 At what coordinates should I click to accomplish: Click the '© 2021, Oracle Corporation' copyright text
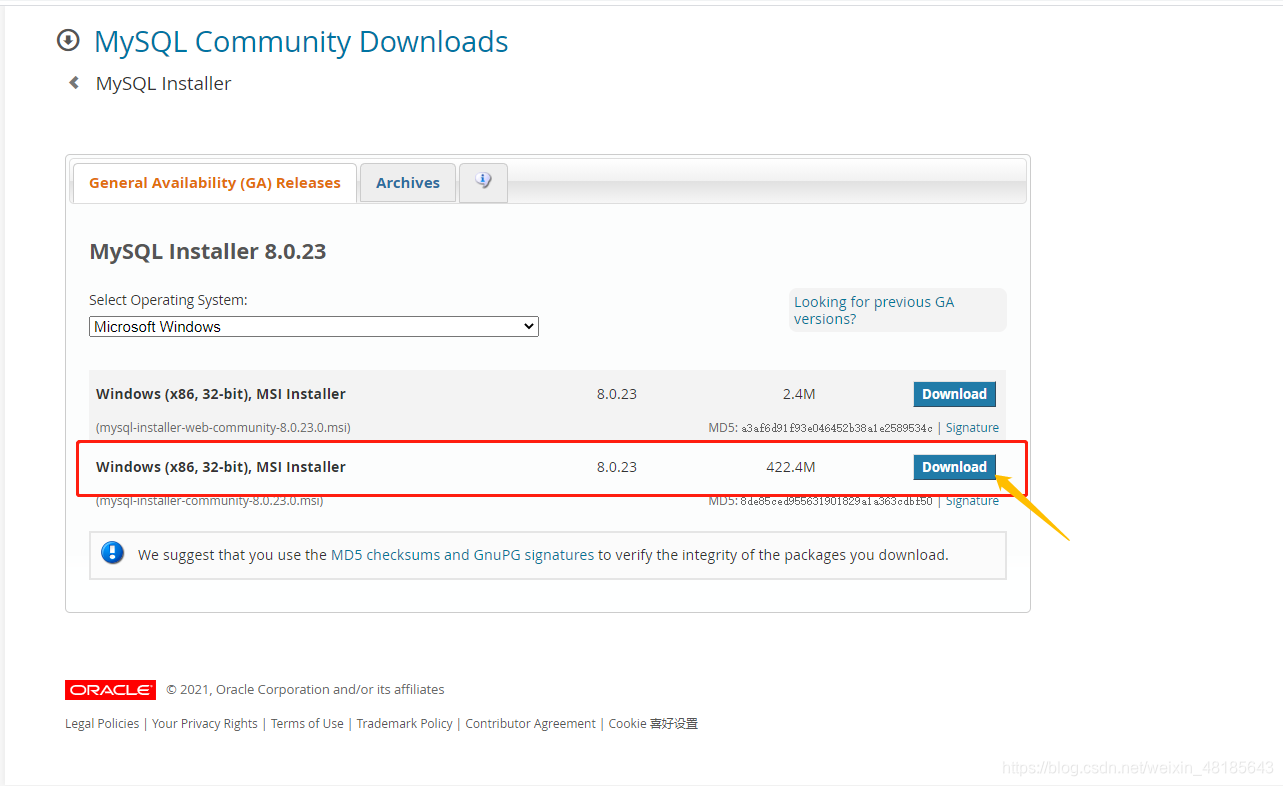(305, 690)
